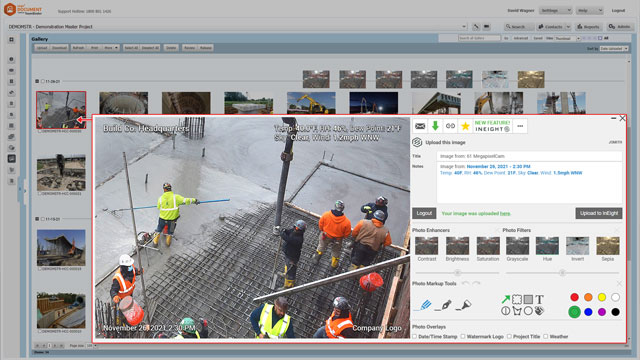Select the circle outline markup tool
The image size is (640, 360).
[528, 311]
